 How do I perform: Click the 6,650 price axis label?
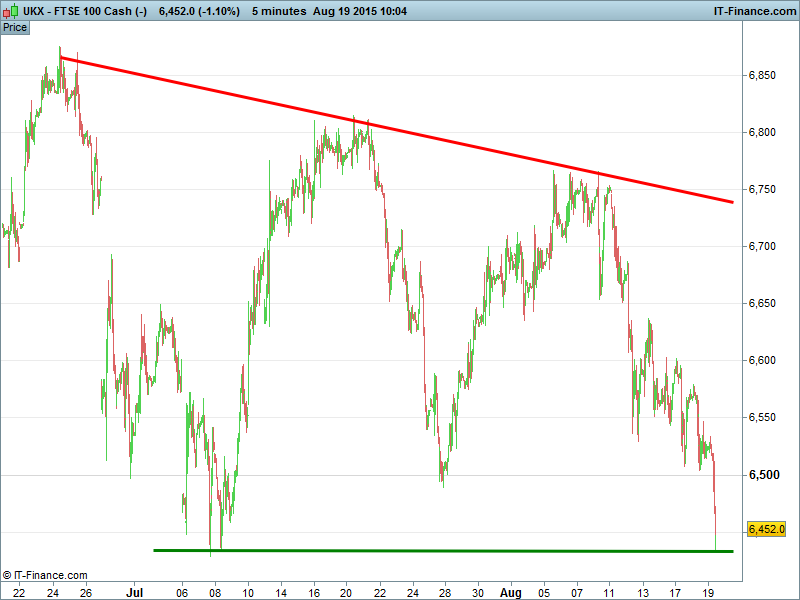click(762, 304)
